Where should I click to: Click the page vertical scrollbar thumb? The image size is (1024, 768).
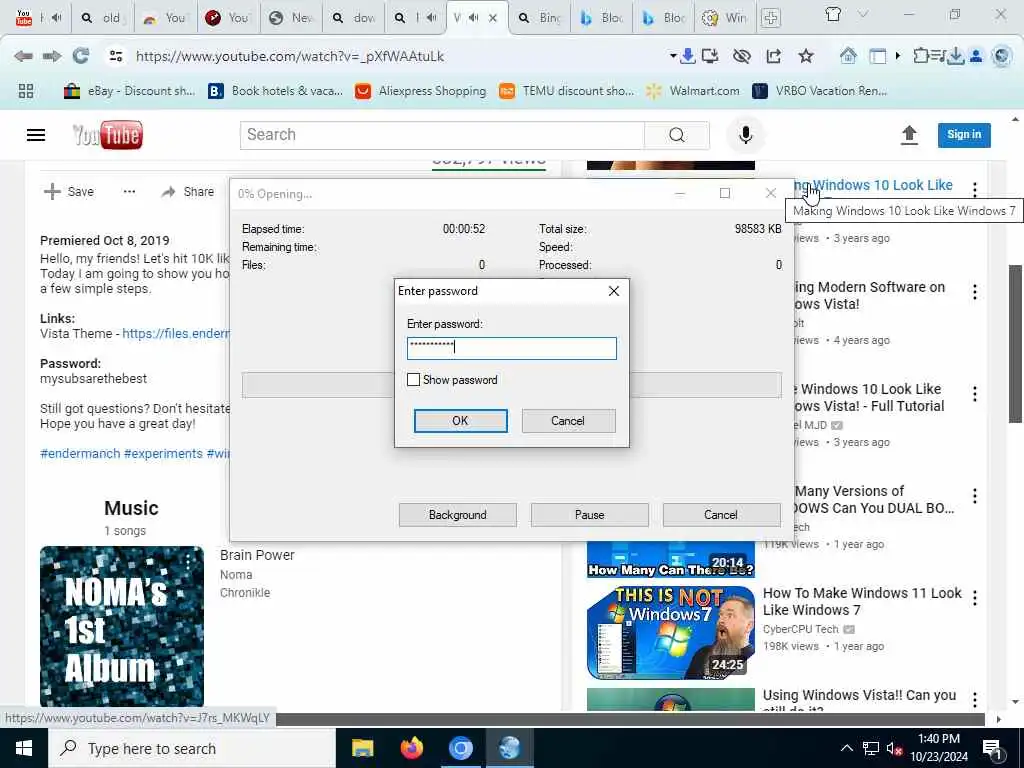[x=1016, y=344]
